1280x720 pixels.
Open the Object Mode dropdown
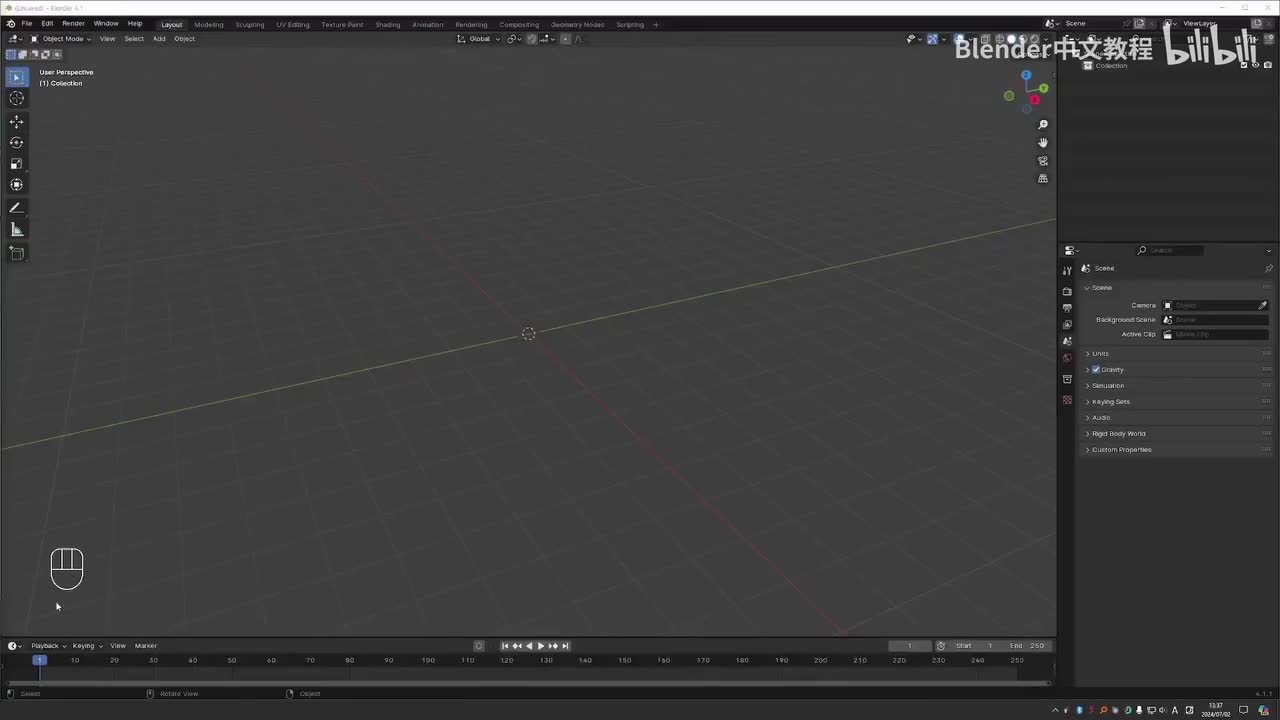(x=61, y=39)
